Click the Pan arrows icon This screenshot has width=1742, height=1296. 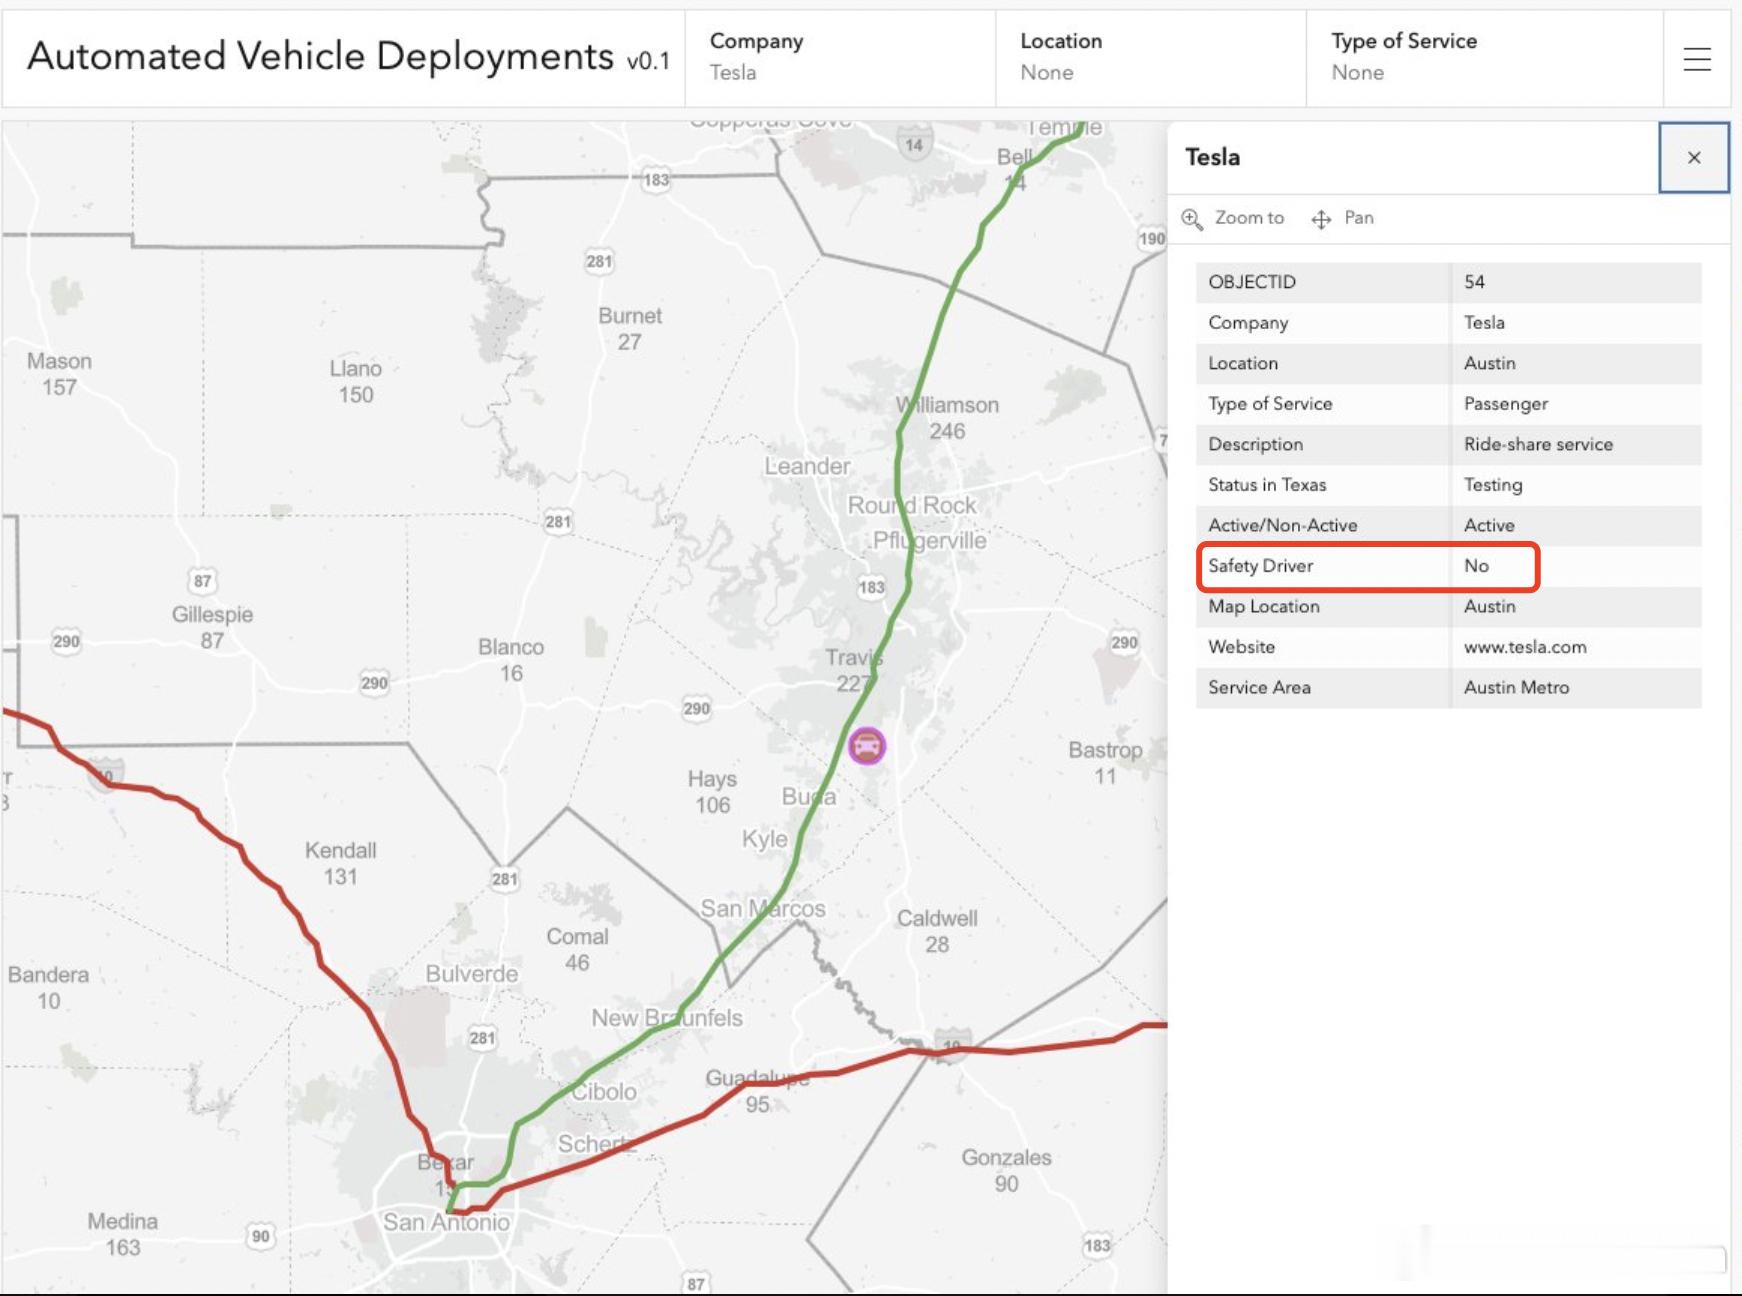(1321, 219)
